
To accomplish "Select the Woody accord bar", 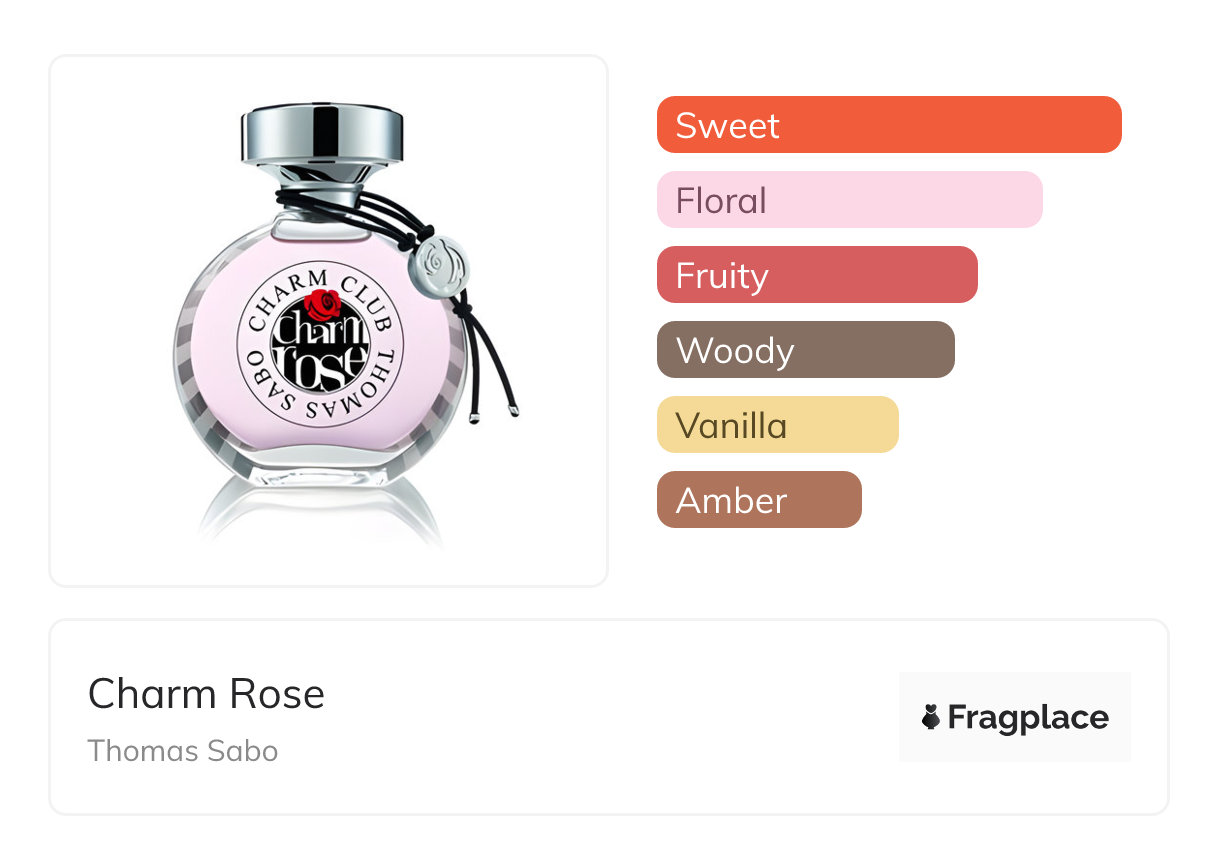I will [x=806, y=350].
